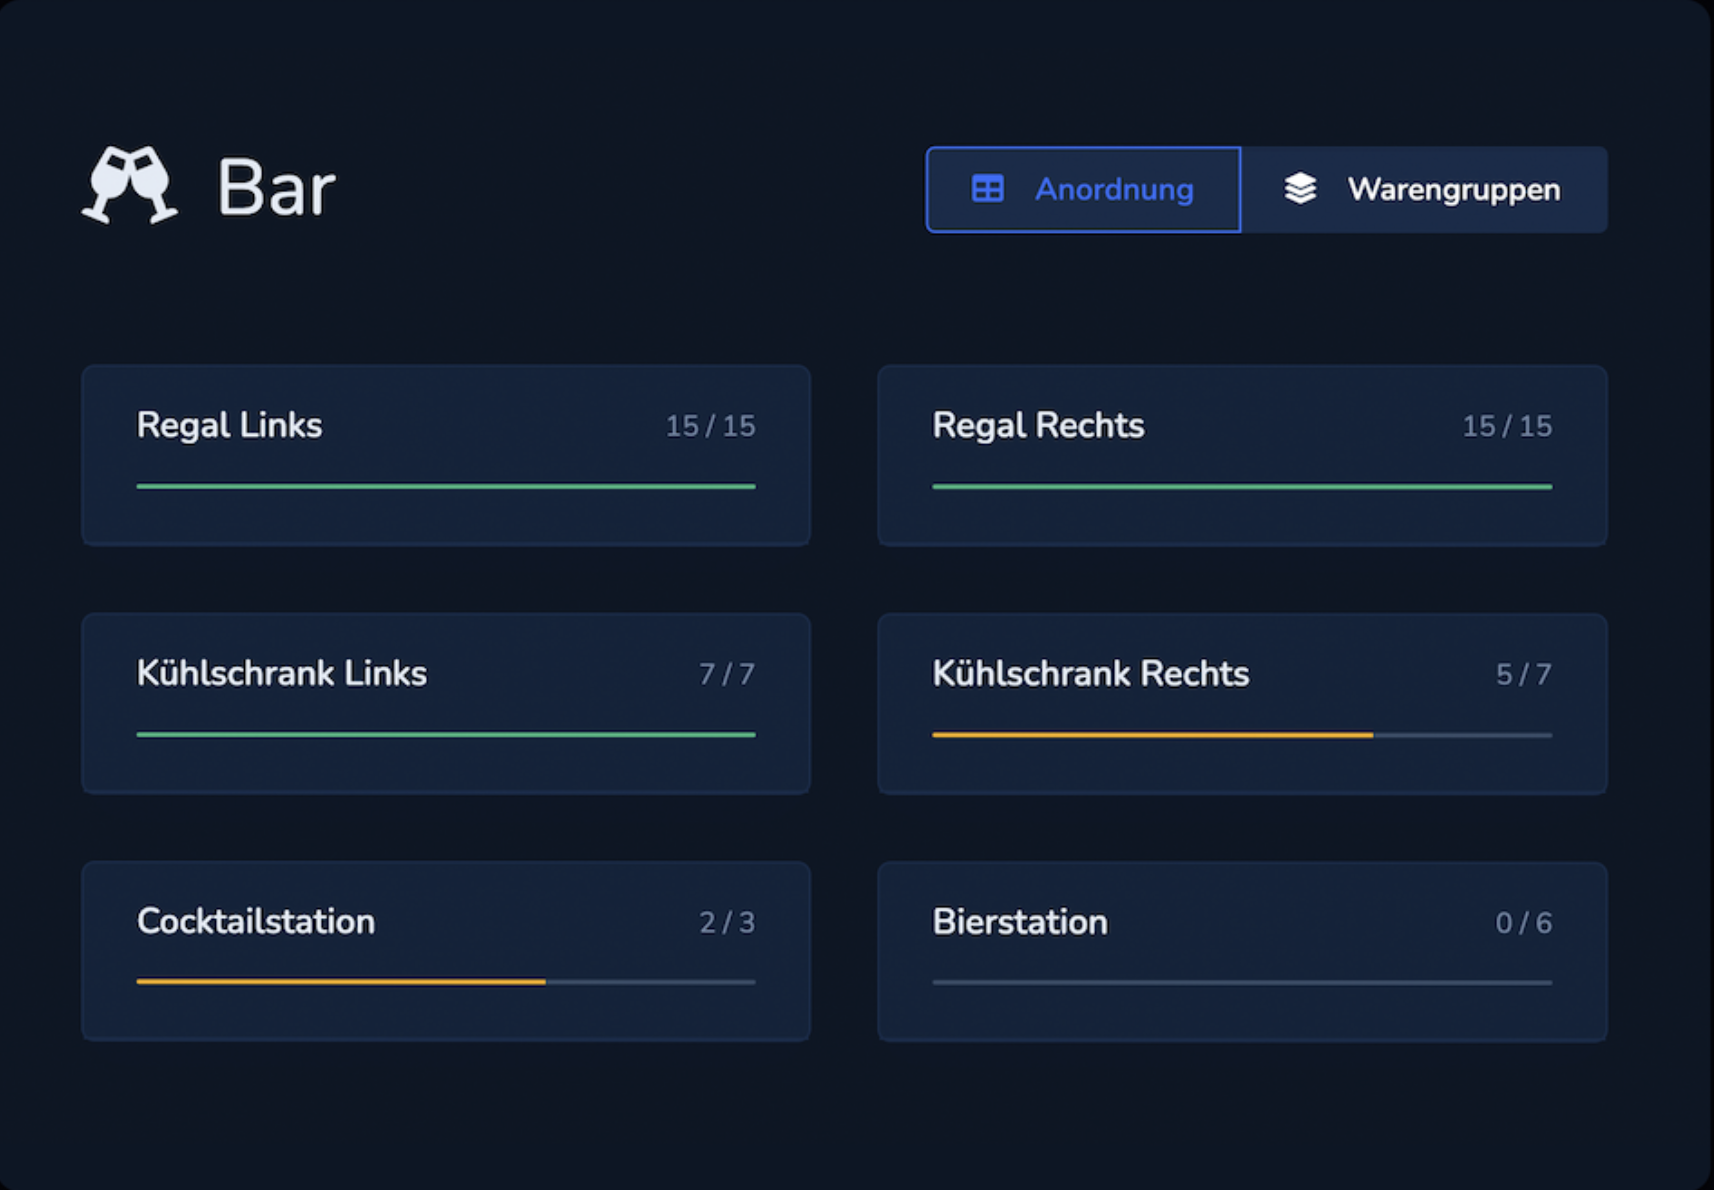Open the Regal Links card
The width and height of the screenshot is (1714, 1190).
coord(446,456)
